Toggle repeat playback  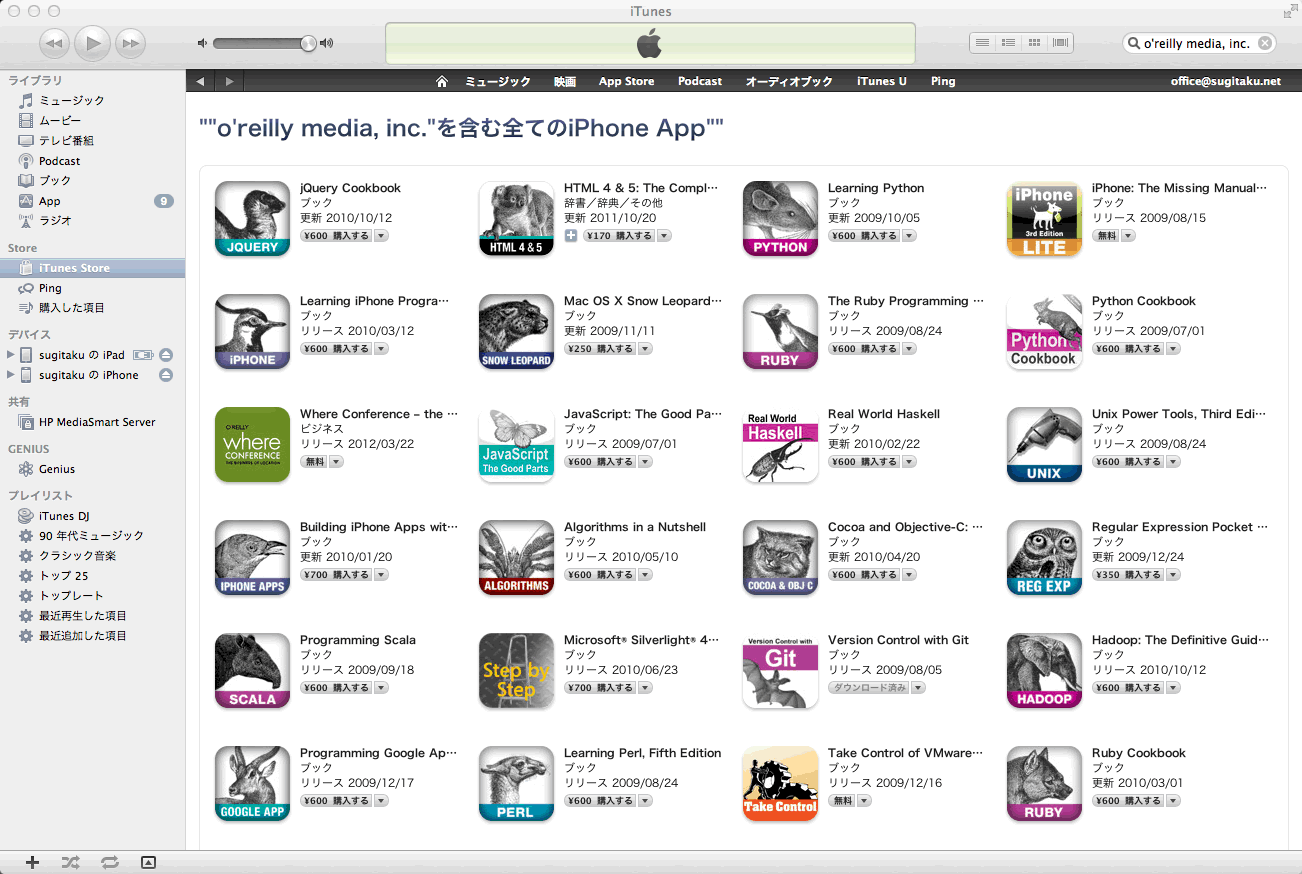(x=109, y=862)
